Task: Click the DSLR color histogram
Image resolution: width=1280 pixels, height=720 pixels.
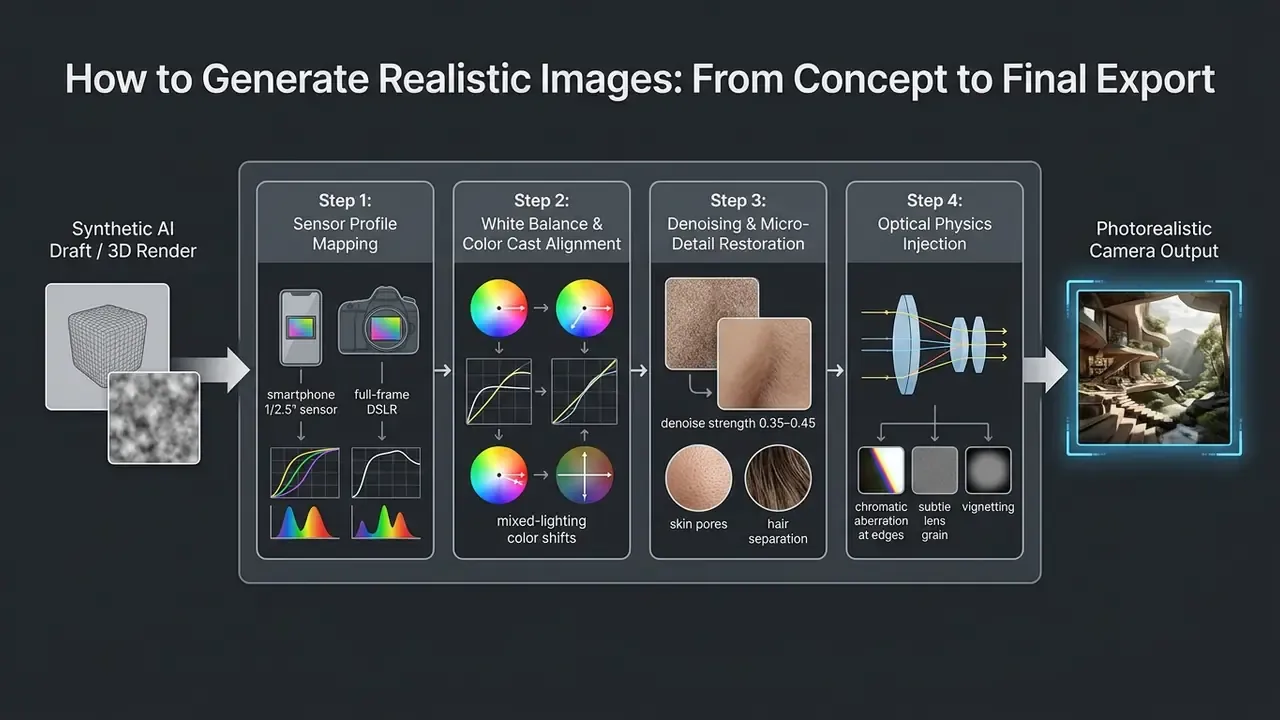Action: pyautogui.click(x=386, y=522)
